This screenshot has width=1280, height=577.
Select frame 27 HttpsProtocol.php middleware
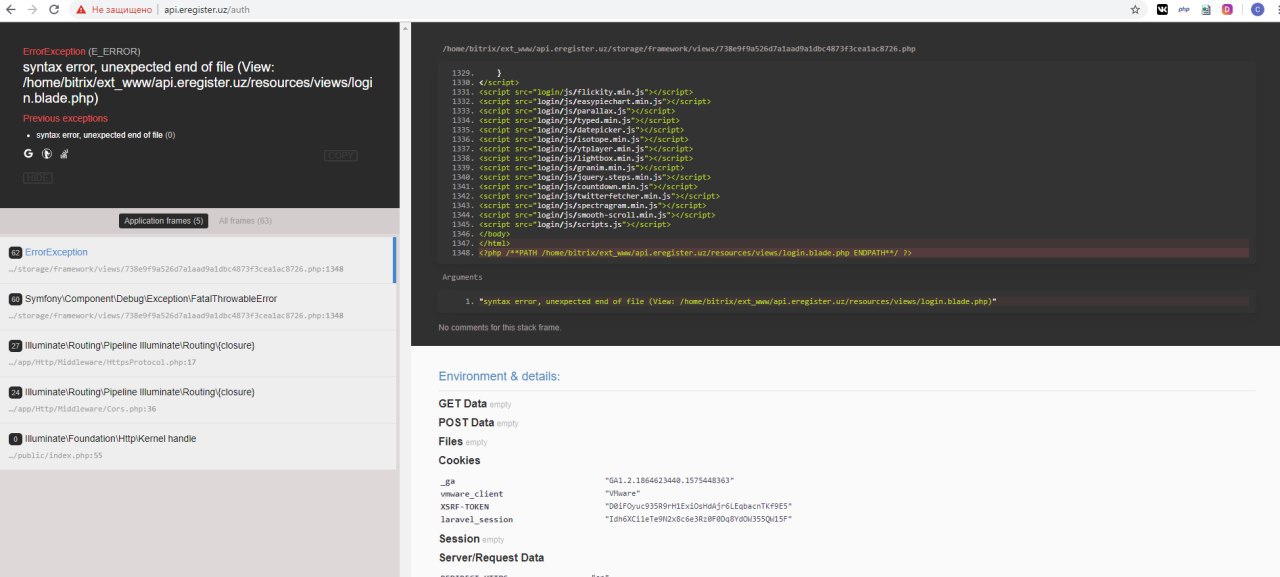click(198, 353)
